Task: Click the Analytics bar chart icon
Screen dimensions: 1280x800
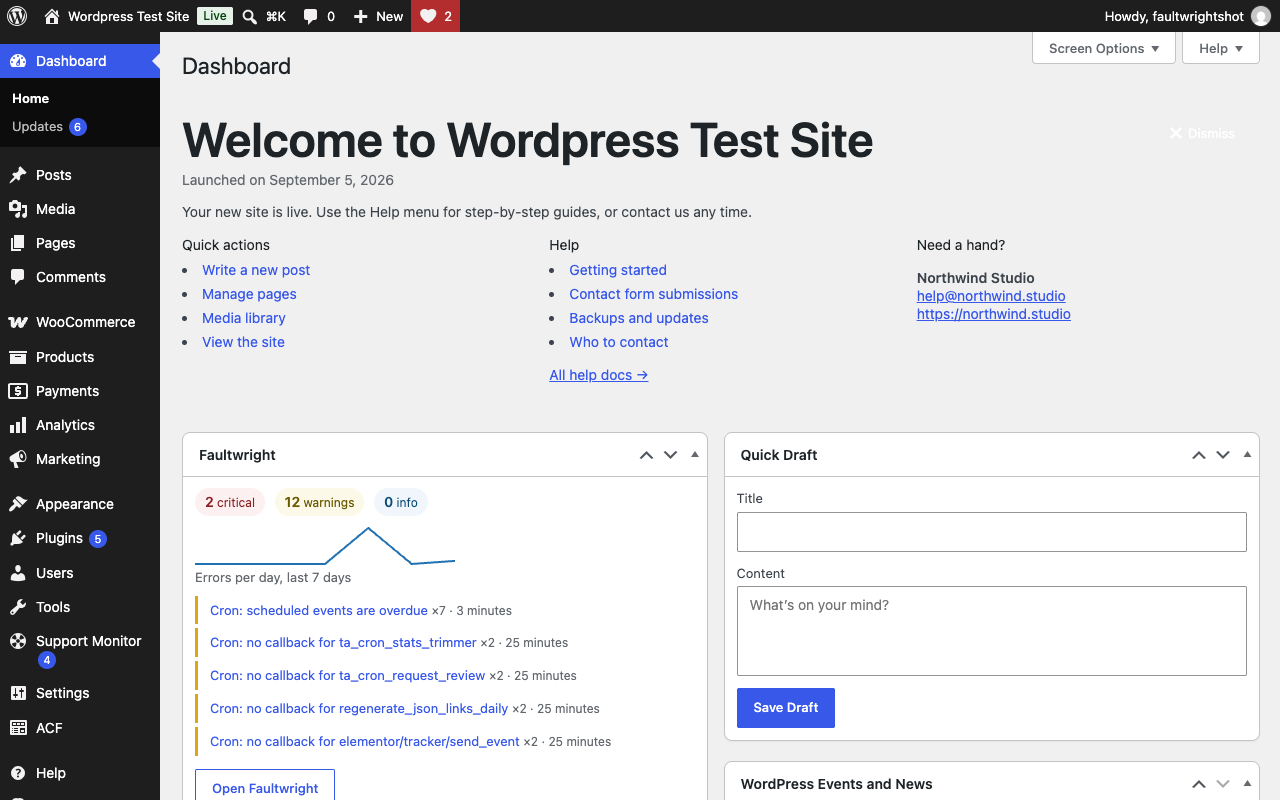Action: click(18, 425)
